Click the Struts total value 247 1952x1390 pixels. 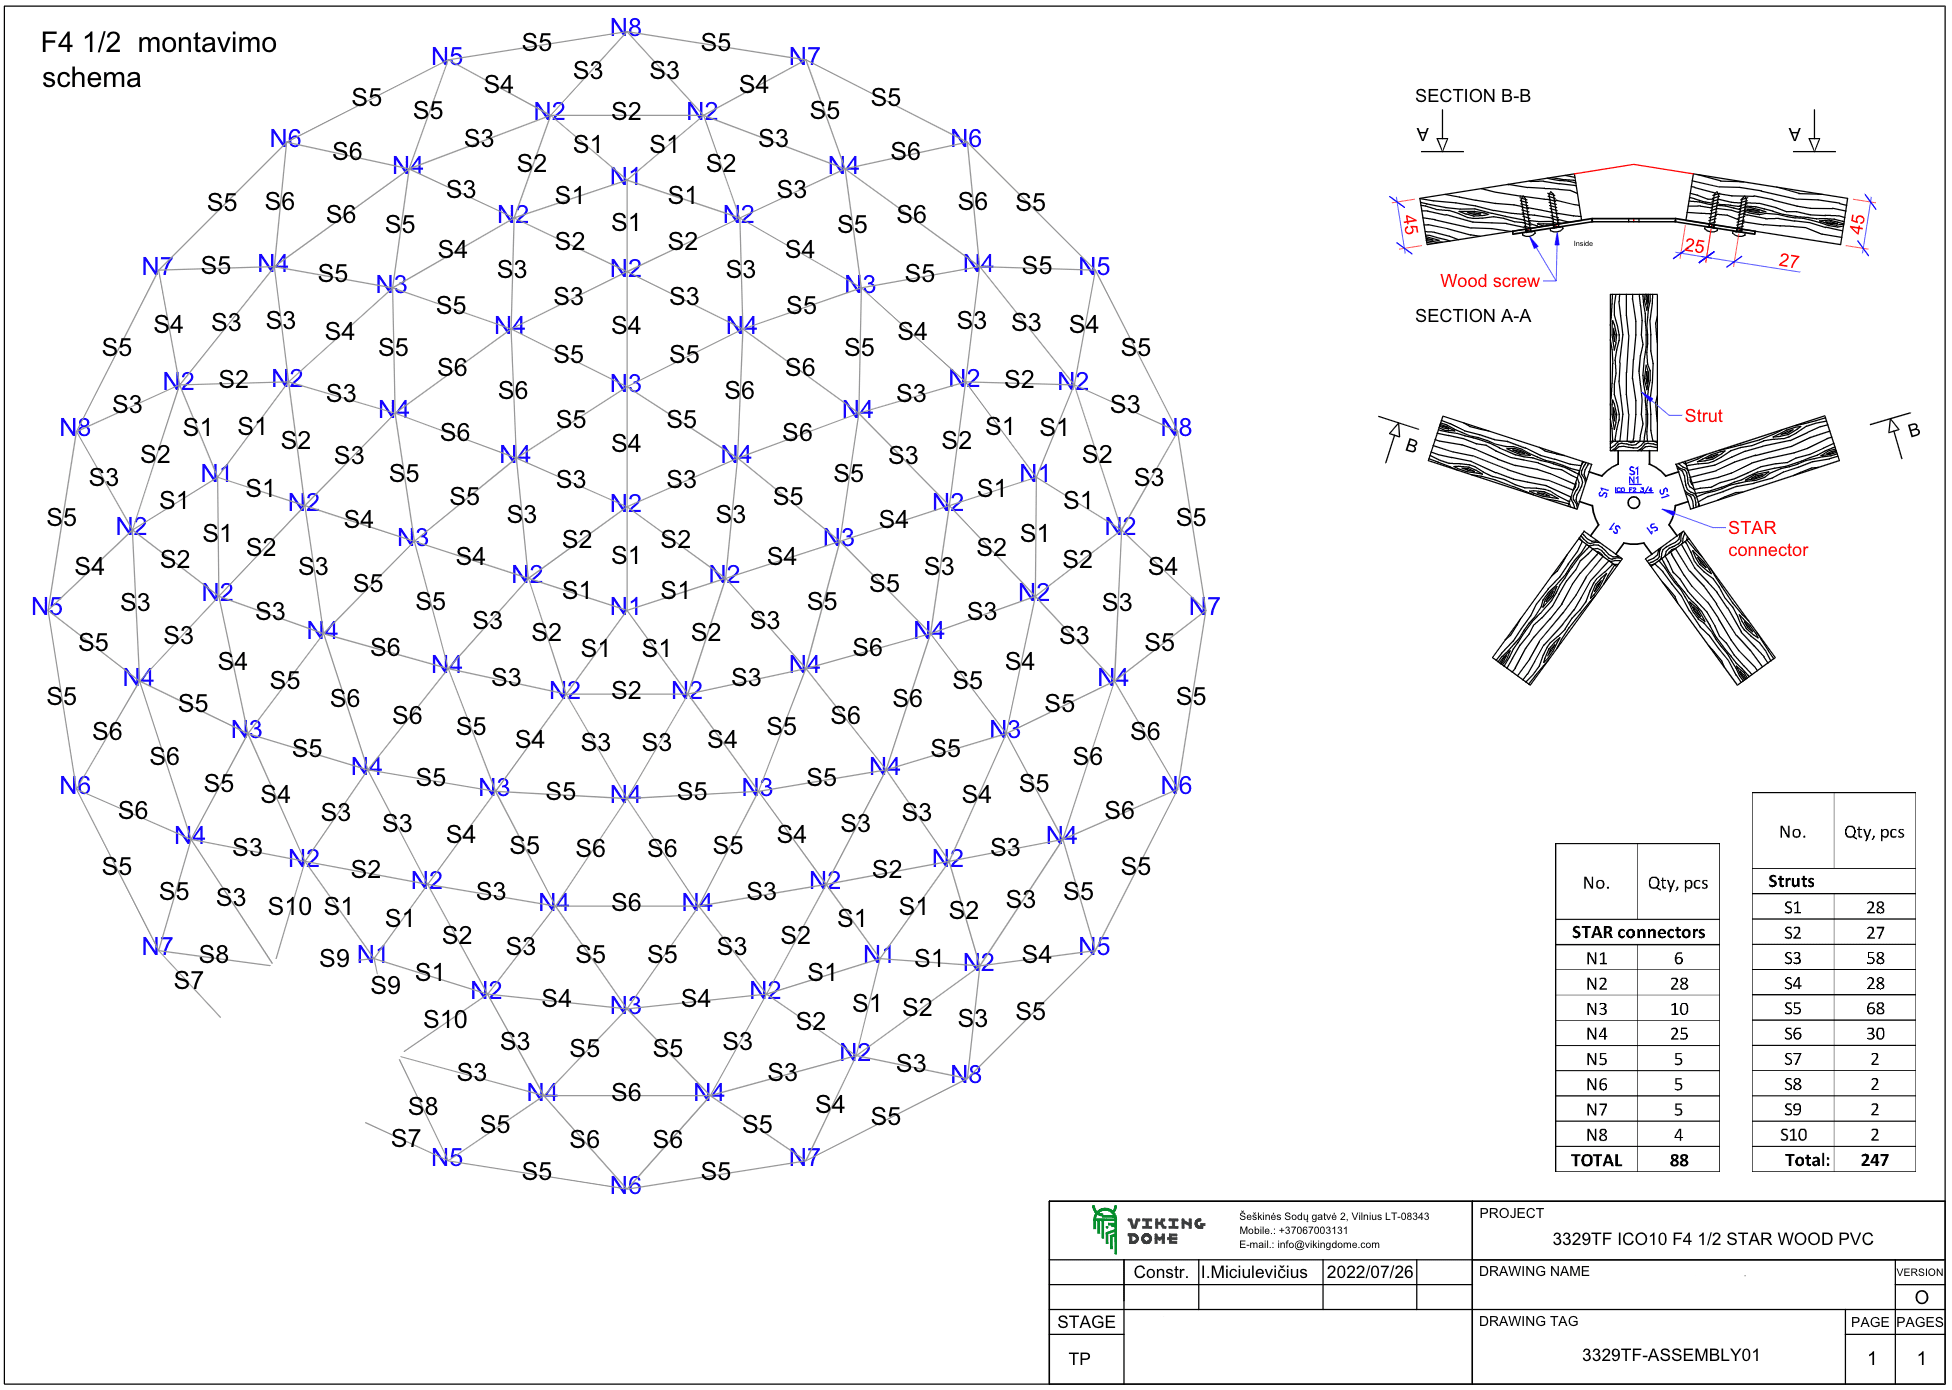pyautogui.click(x=1874, y=1160)
